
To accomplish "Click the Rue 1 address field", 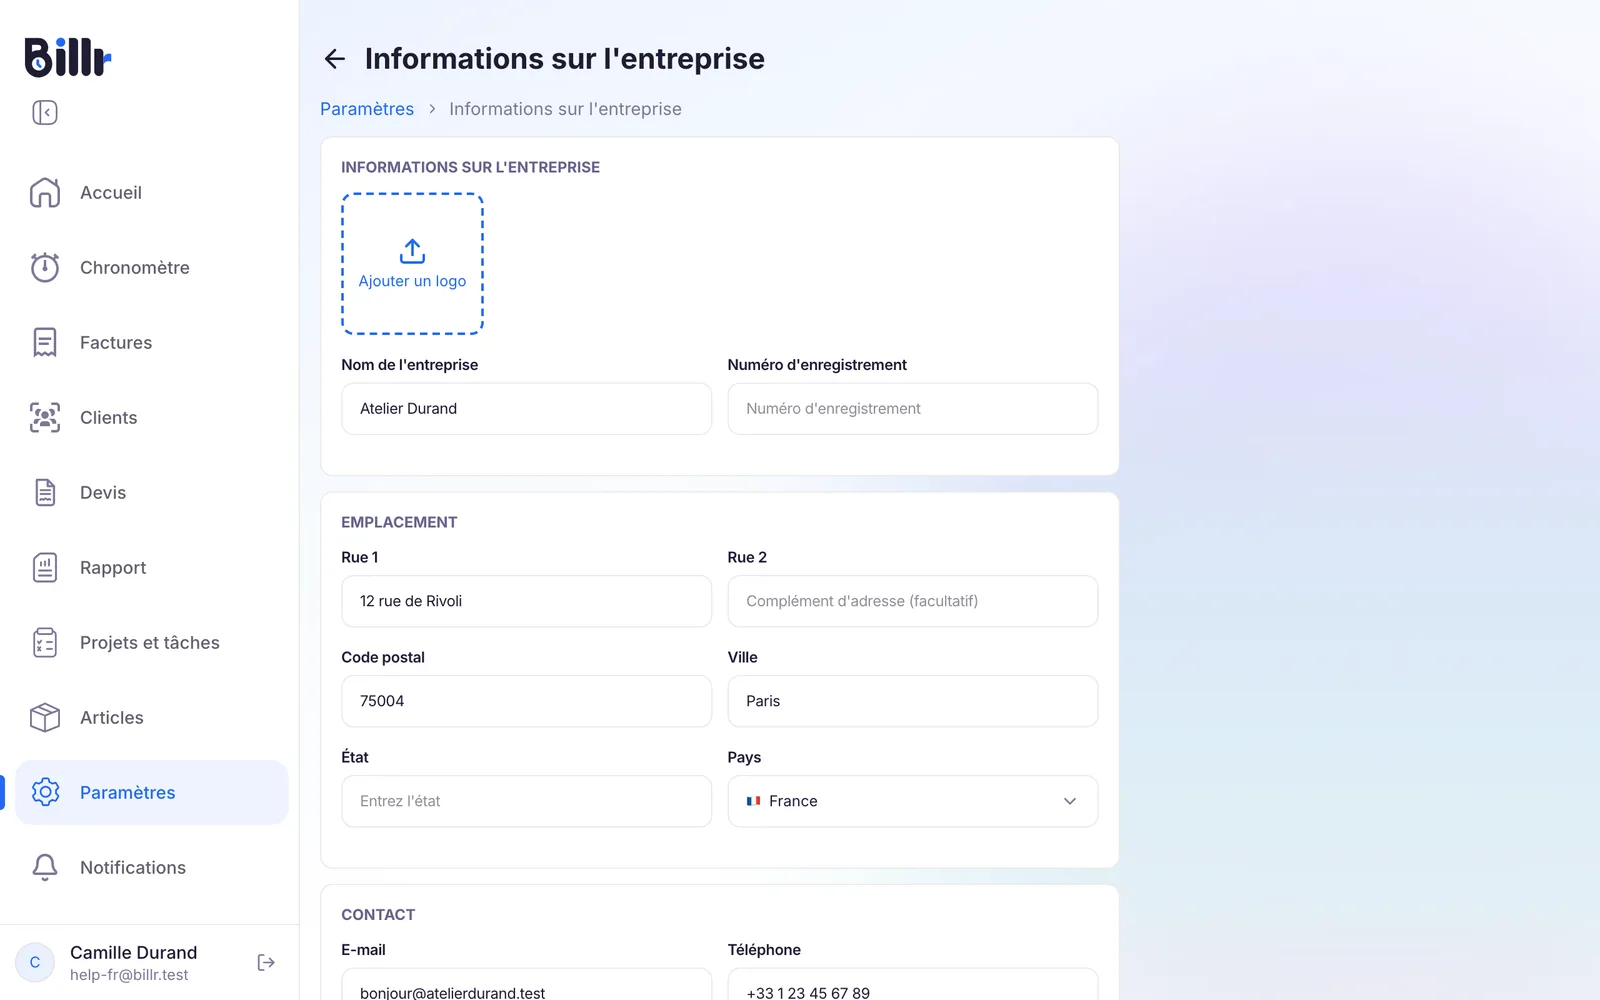I will point(527,601).
